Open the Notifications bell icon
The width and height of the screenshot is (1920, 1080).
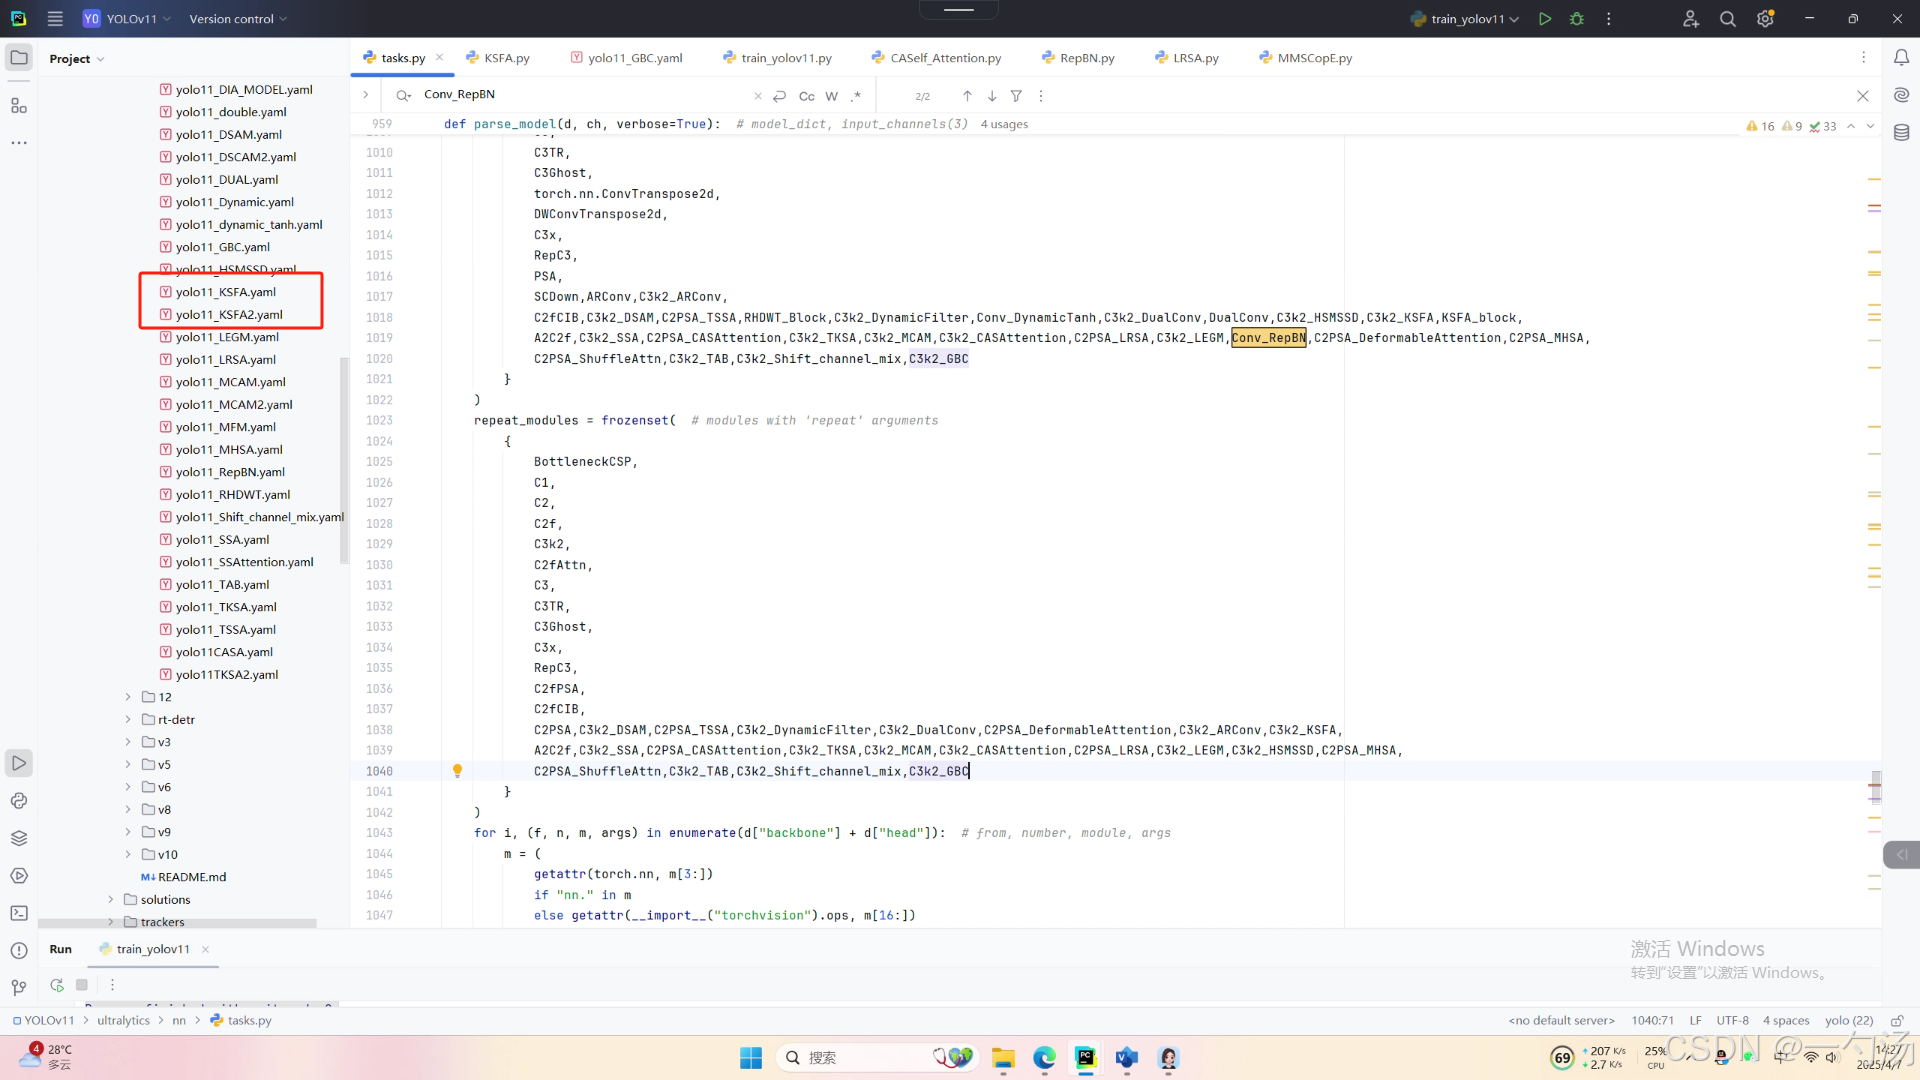[x=1901, y=58]
